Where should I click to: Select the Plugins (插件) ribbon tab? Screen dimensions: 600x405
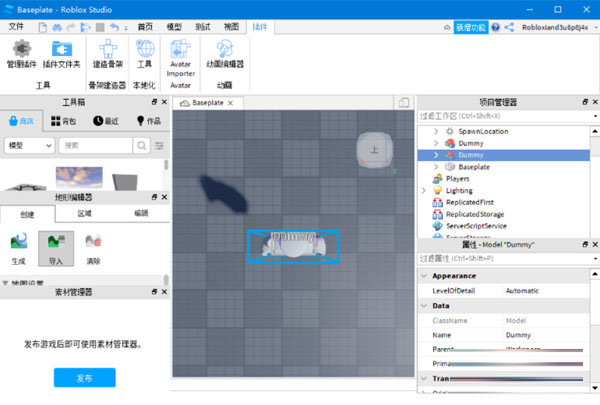point(260,27)
